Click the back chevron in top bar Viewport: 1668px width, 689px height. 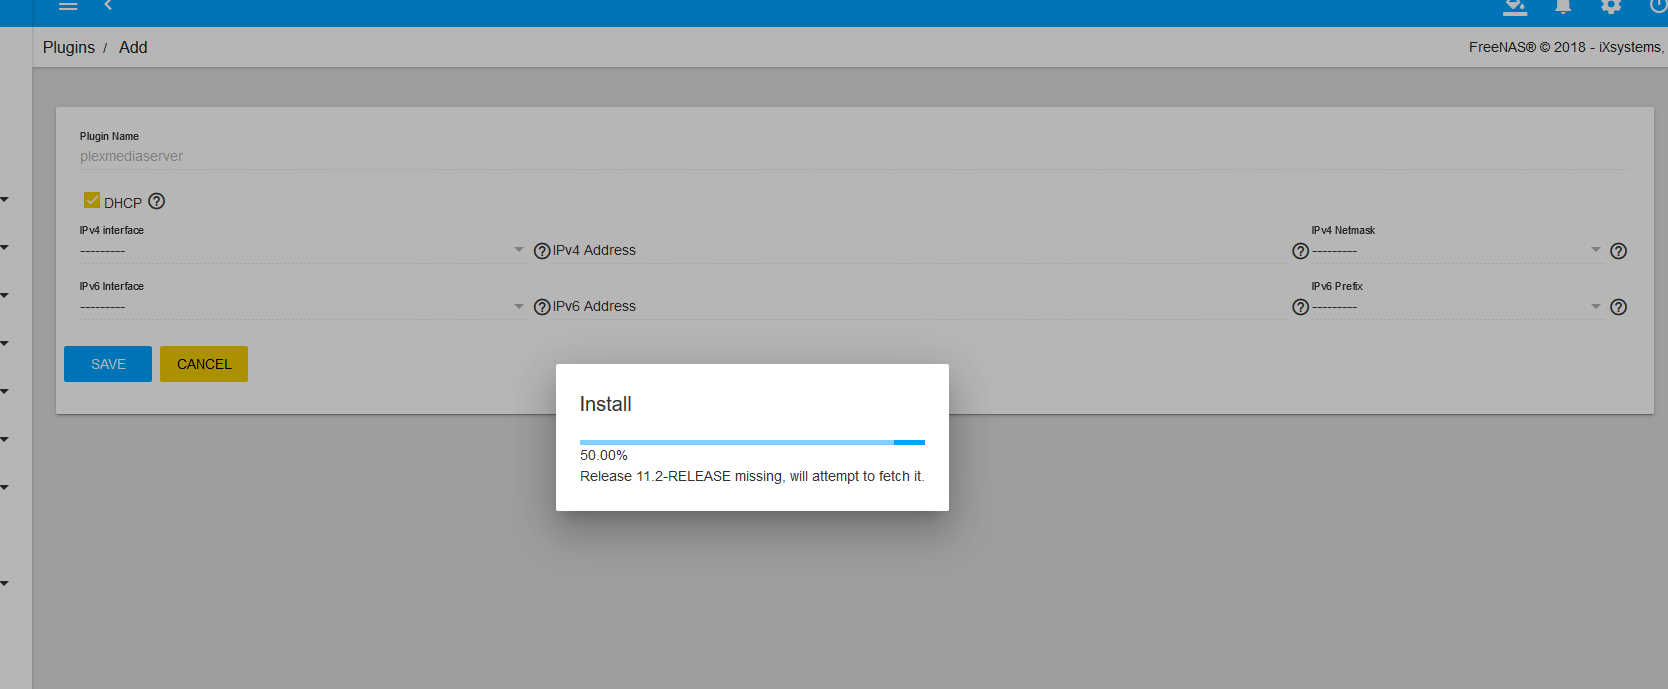point(108,5)
